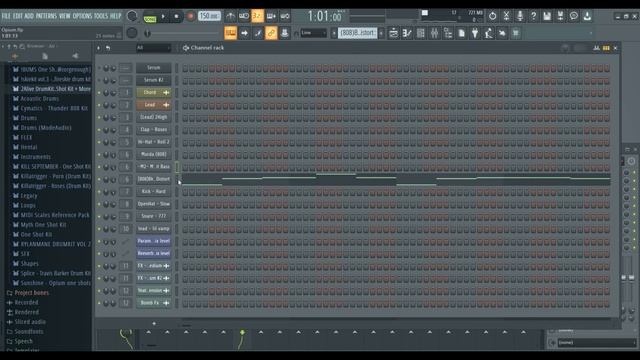The image size is (640, 360).
Task: Select the Kick - Hard channel button
Action: pos(153,191)
